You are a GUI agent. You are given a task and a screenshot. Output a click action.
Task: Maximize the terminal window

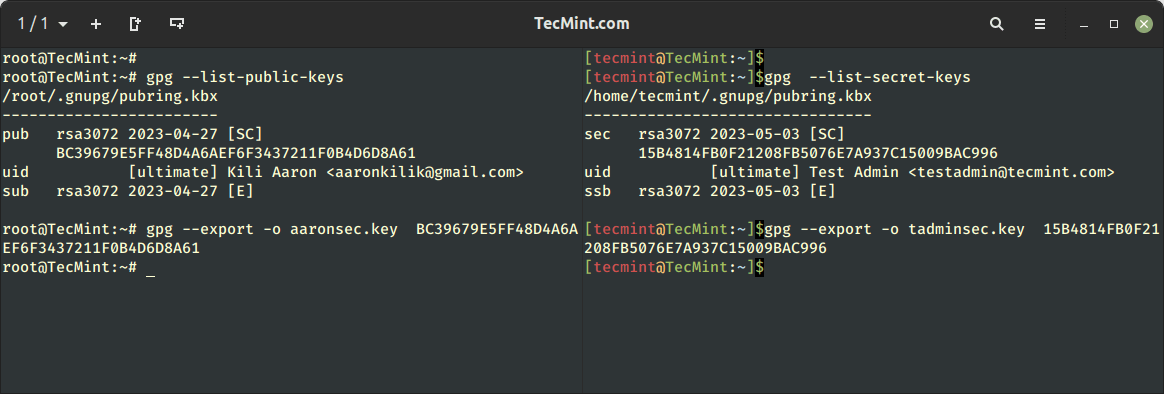coord(1114,24)
